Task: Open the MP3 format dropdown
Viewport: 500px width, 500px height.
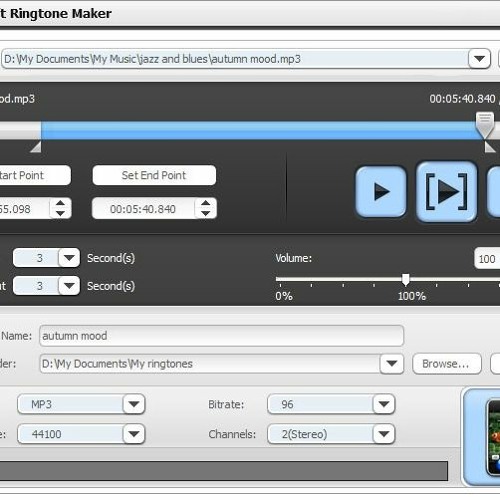Action: tap(134, 404)
